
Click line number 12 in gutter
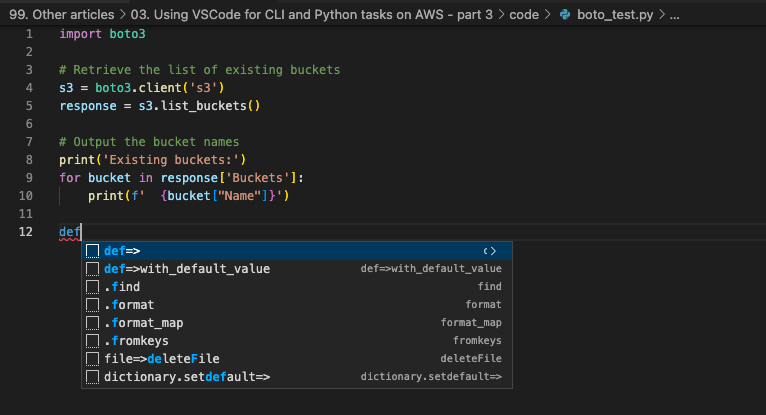point(25,232)
